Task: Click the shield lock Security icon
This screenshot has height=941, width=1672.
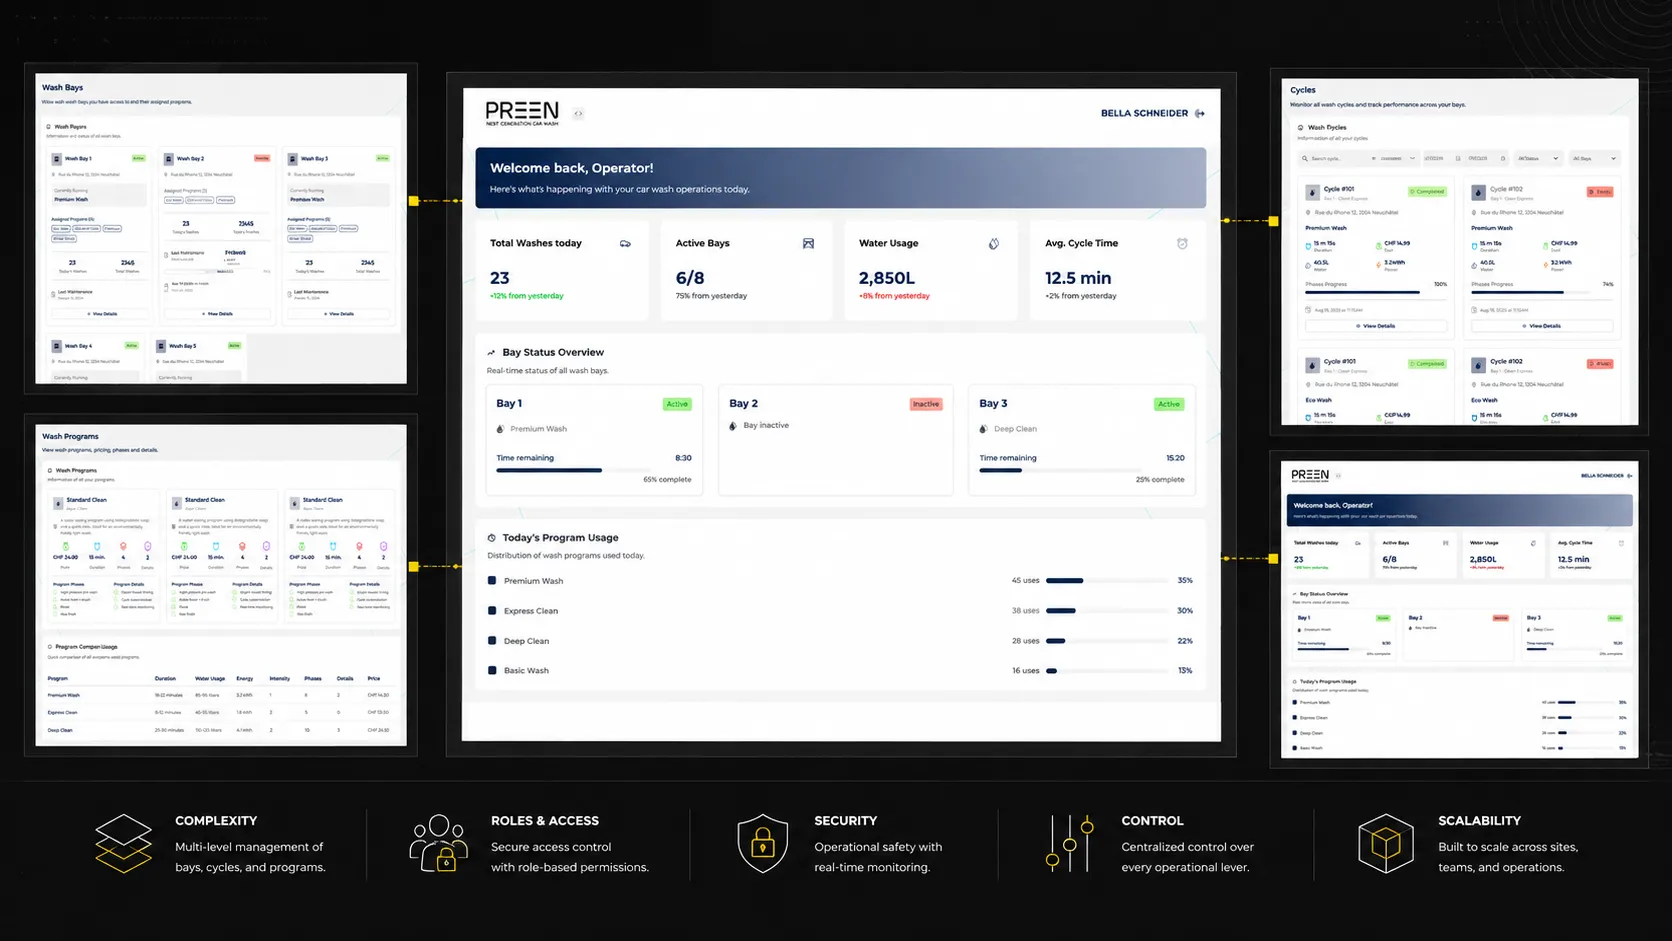Action: pos(763,843)
